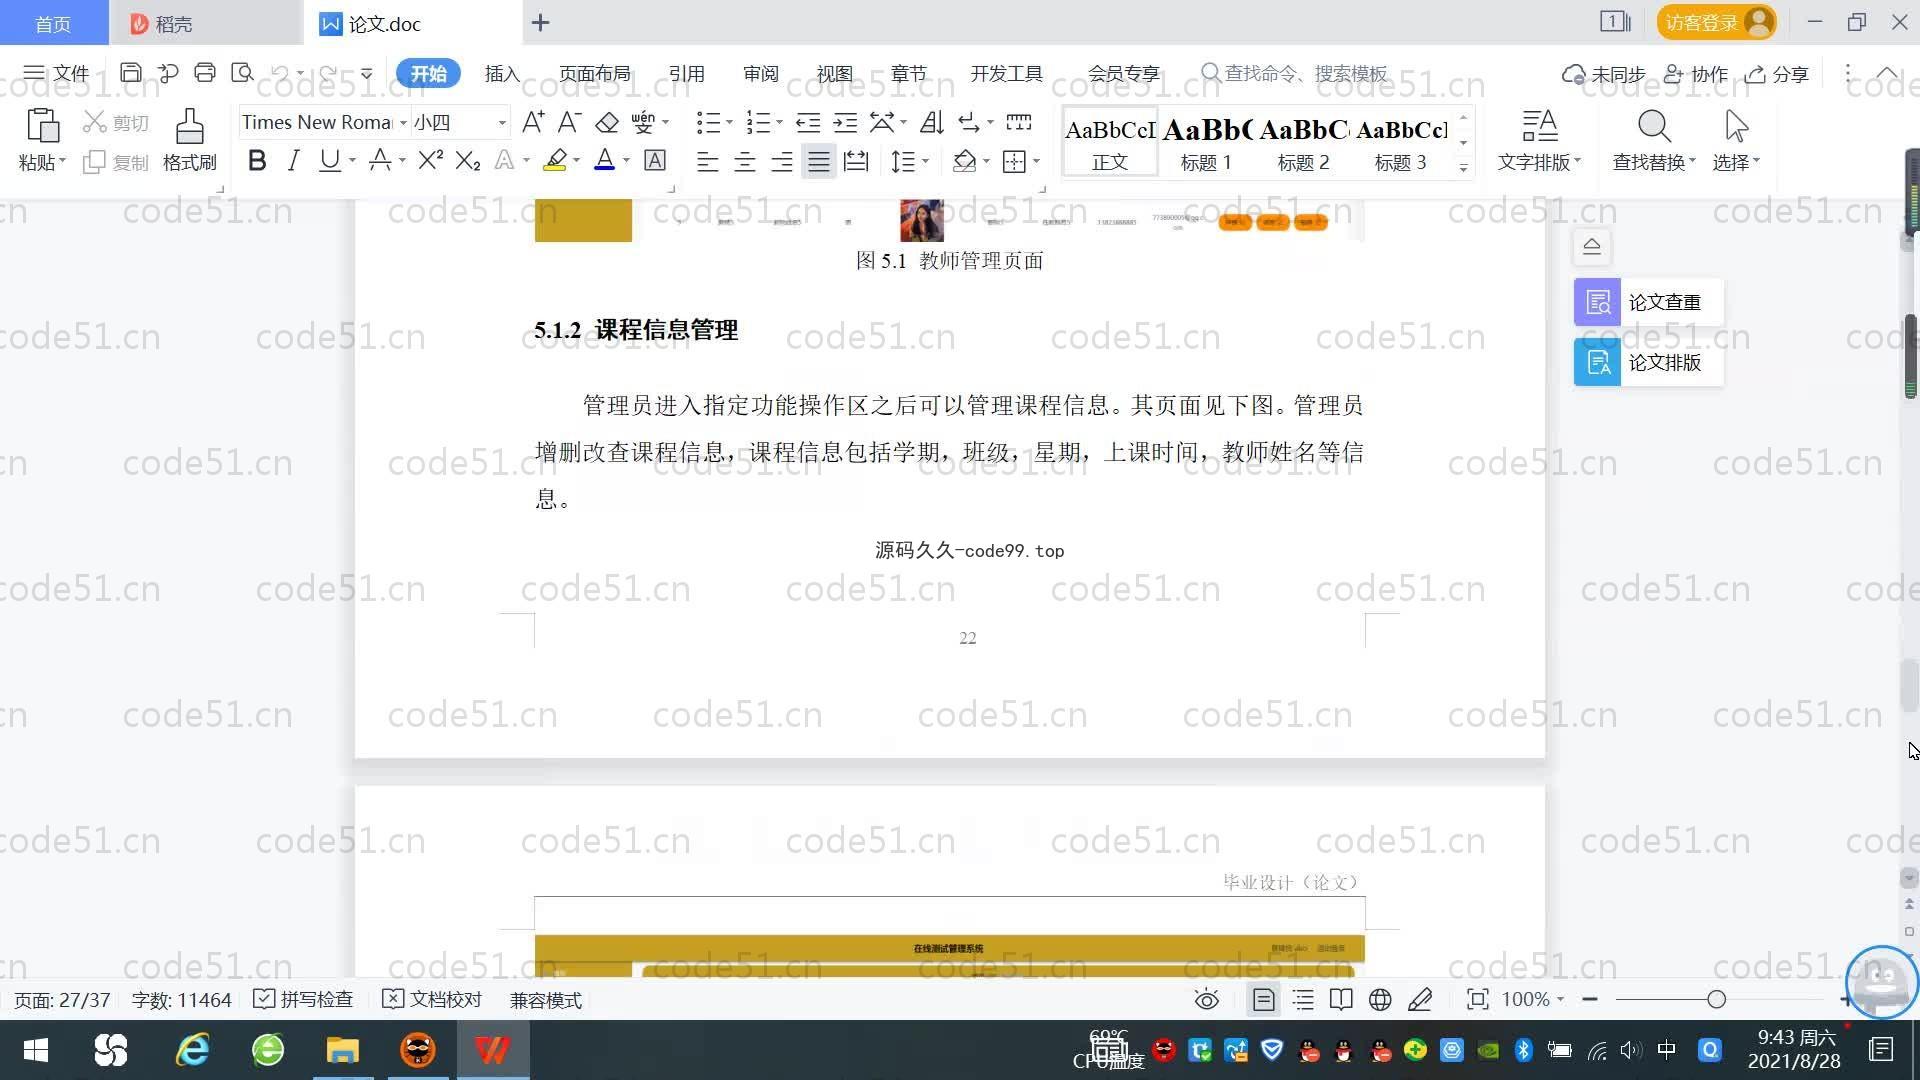The image size is (1920, 1080).
Task: Toggle 文档校对 in status bar
Action: coord(432,999)
